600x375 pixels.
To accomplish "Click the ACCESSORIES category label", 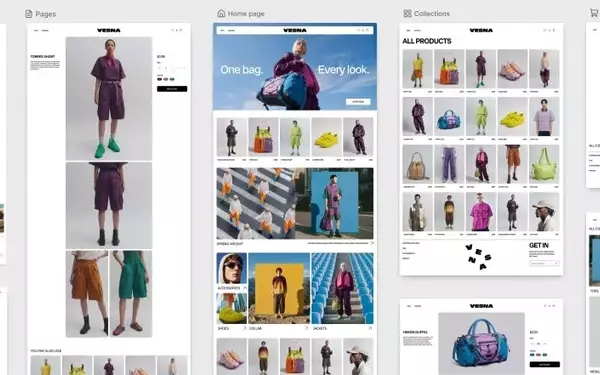I will click(x=229, y=288).
